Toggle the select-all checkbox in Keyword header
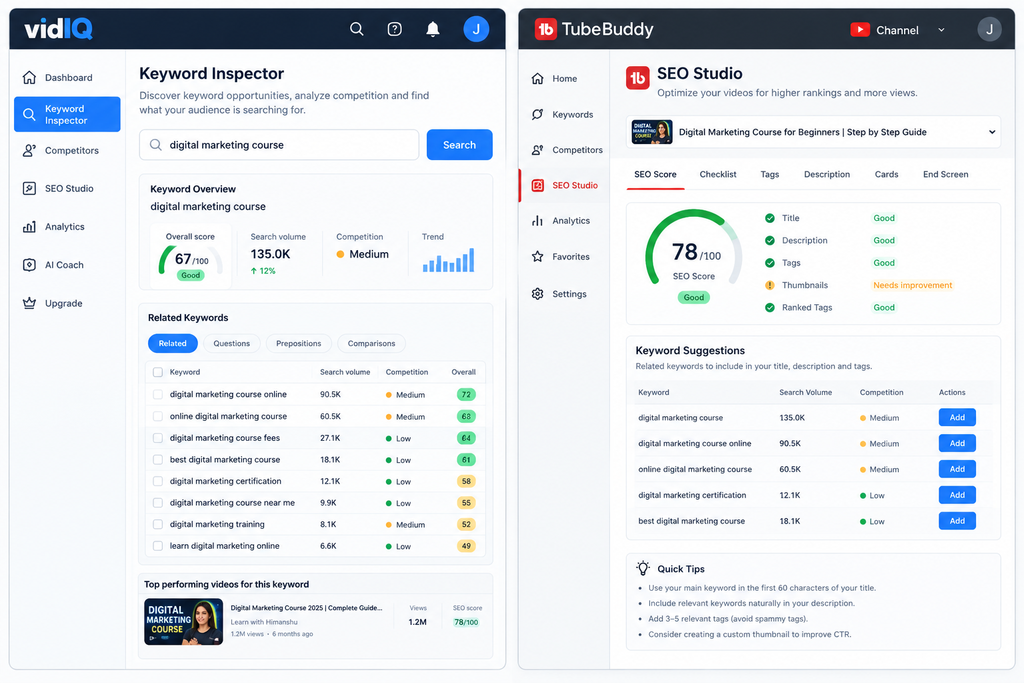 (157, 372)
